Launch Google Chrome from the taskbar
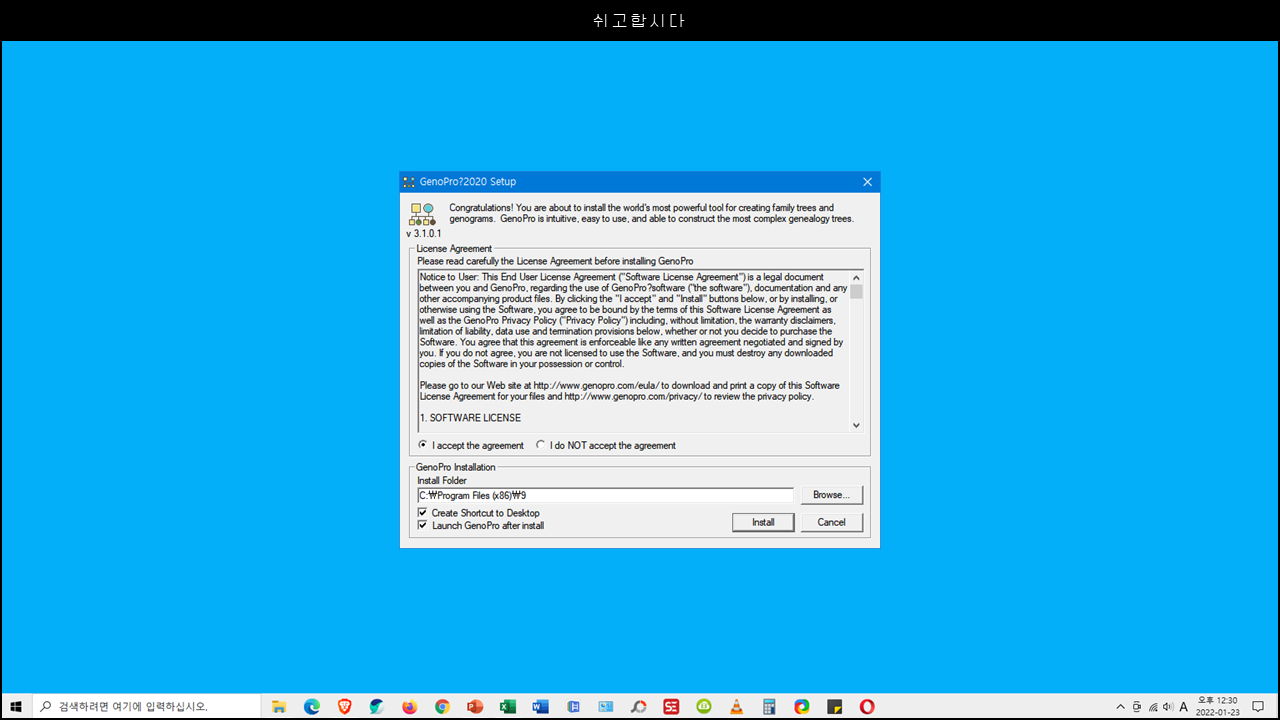Viewport: 1280px width, 720px height. tap(442, 706)
